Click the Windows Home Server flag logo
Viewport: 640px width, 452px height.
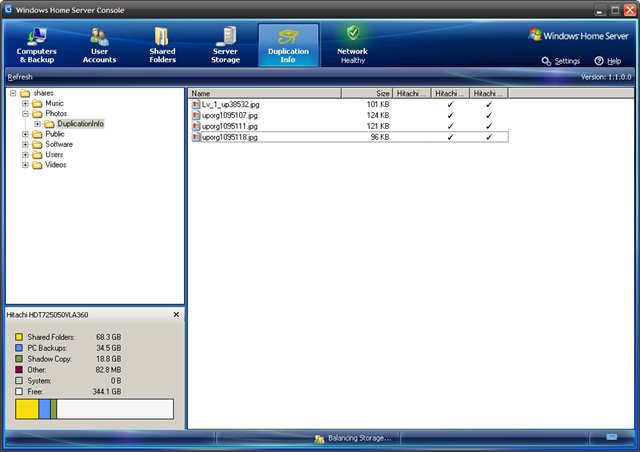535,34
